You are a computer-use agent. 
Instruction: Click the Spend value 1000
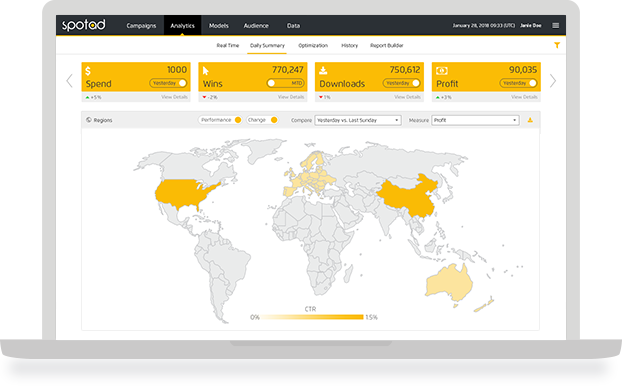pos(177,70)
